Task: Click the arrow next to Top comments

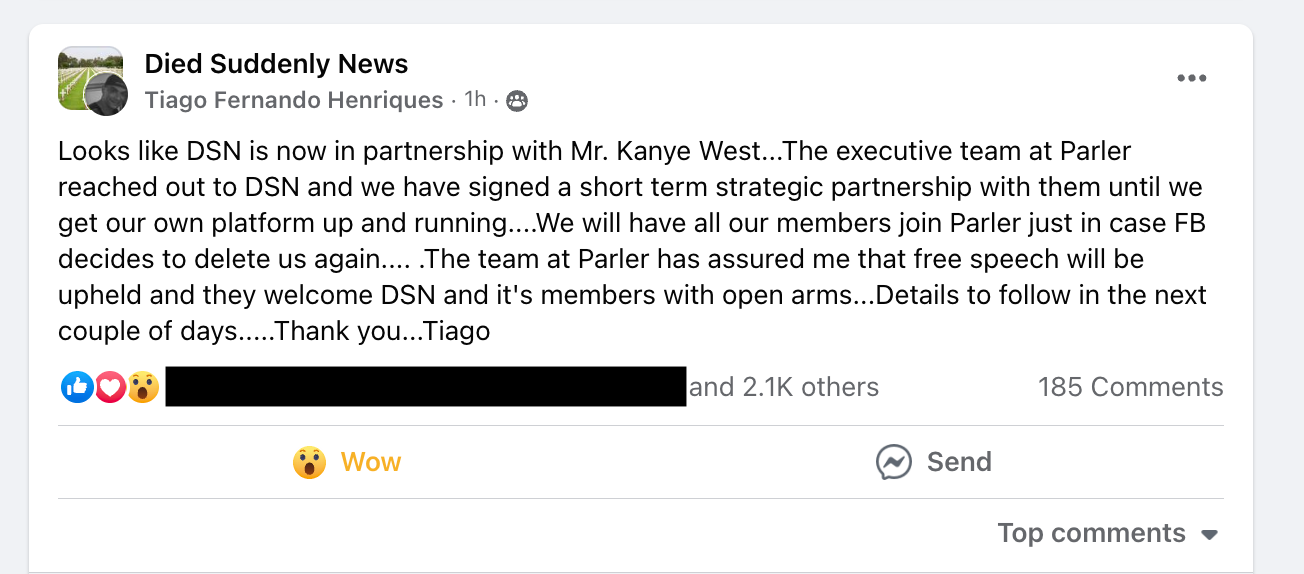Action: (1209, 535)
